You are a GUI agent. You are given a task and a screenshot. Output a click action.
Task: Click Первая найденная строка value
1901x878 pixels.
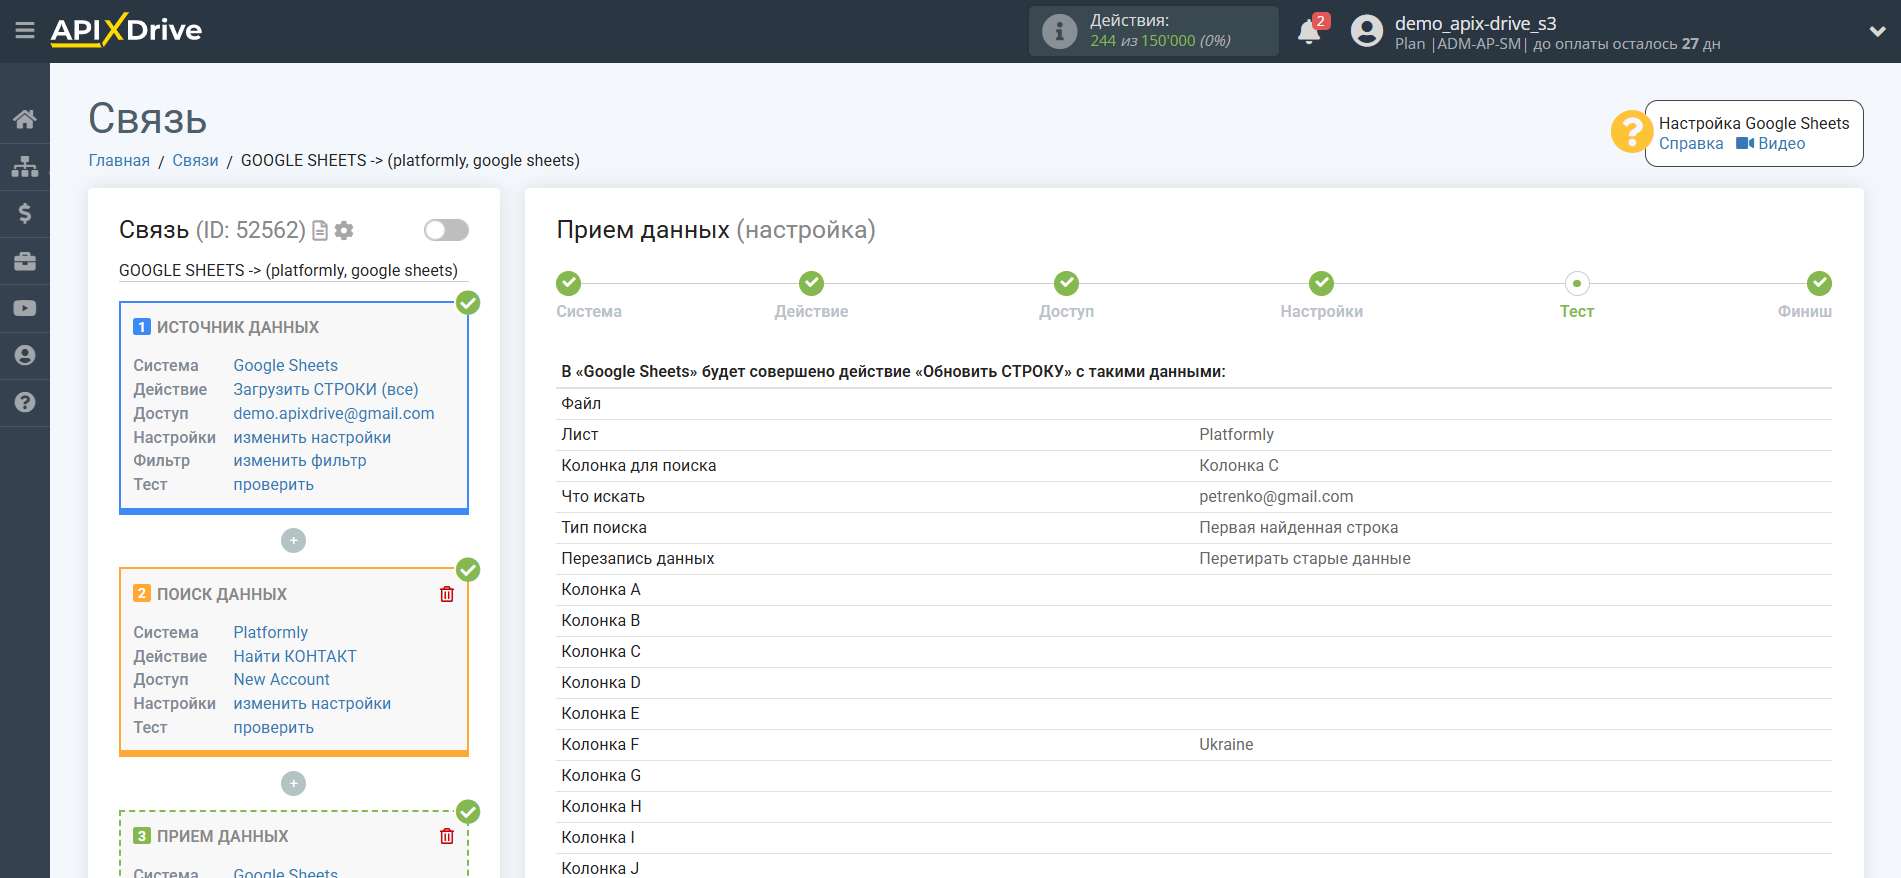point(1298,527)
